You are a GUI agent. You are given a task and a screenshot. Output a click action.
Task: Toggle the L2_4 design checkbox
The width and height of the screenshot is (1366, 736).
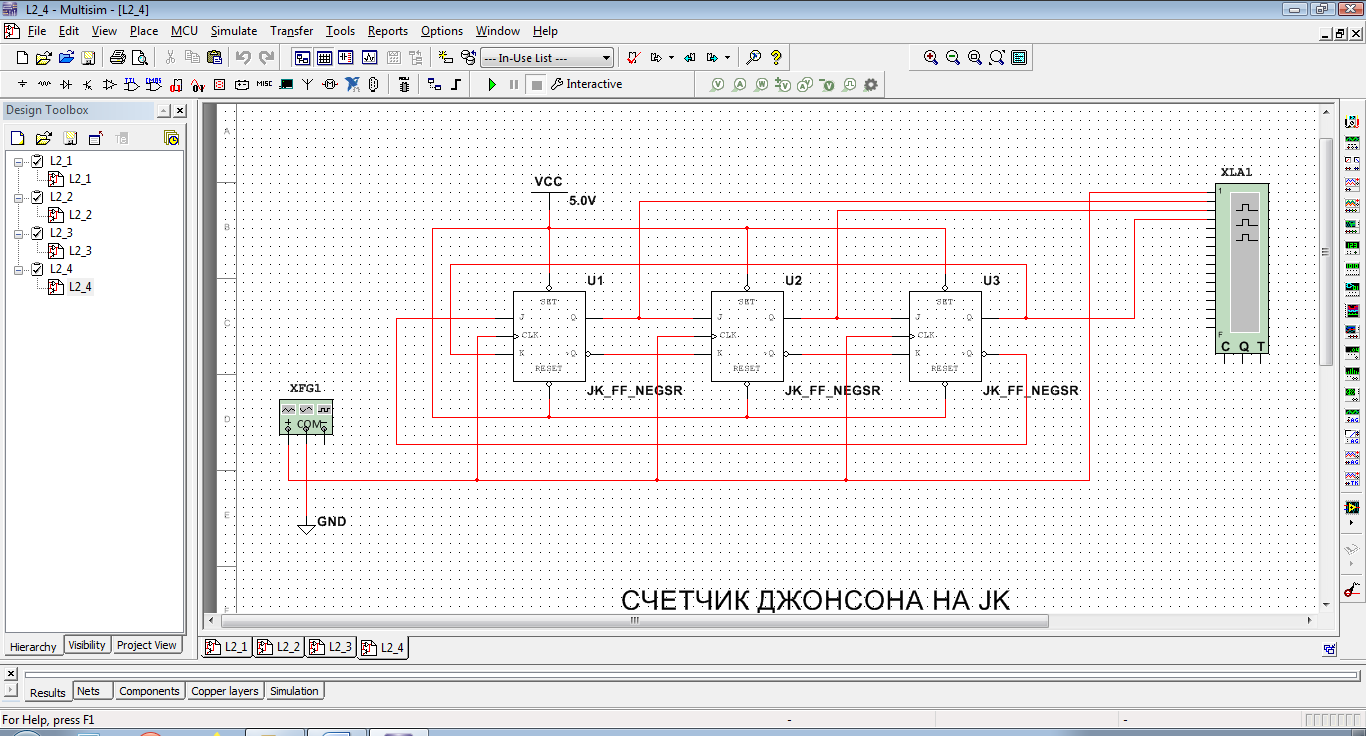pos(37,269)
